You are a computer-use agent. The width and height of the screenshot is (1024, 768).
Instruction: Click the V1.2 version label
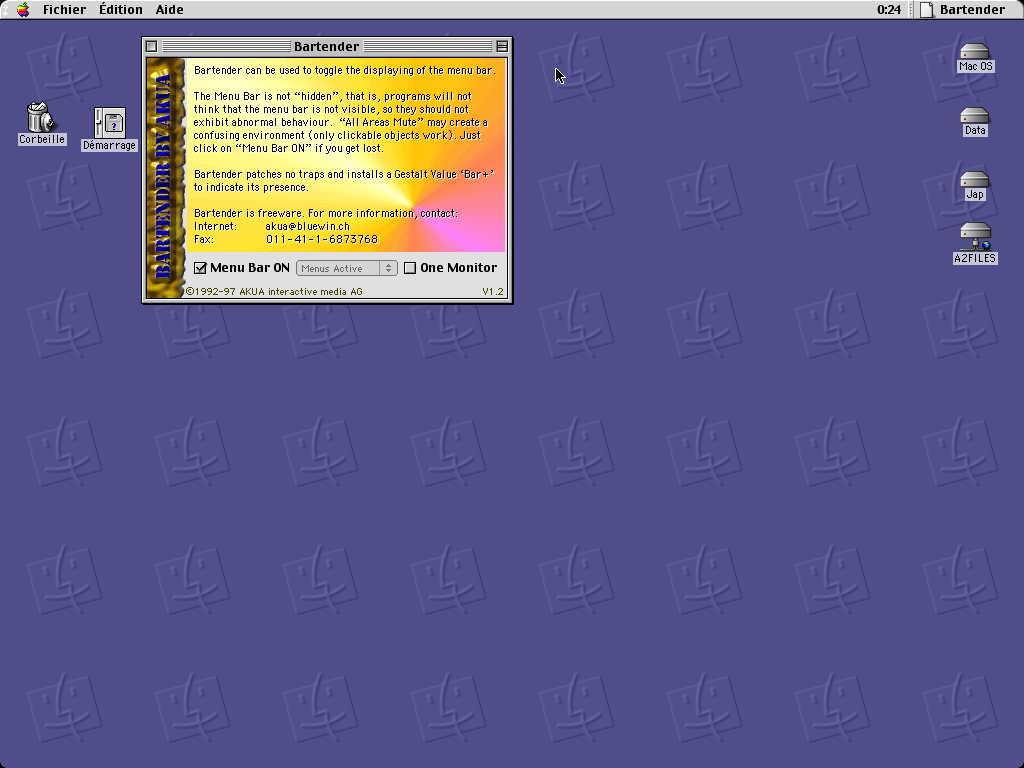(493, 292)
